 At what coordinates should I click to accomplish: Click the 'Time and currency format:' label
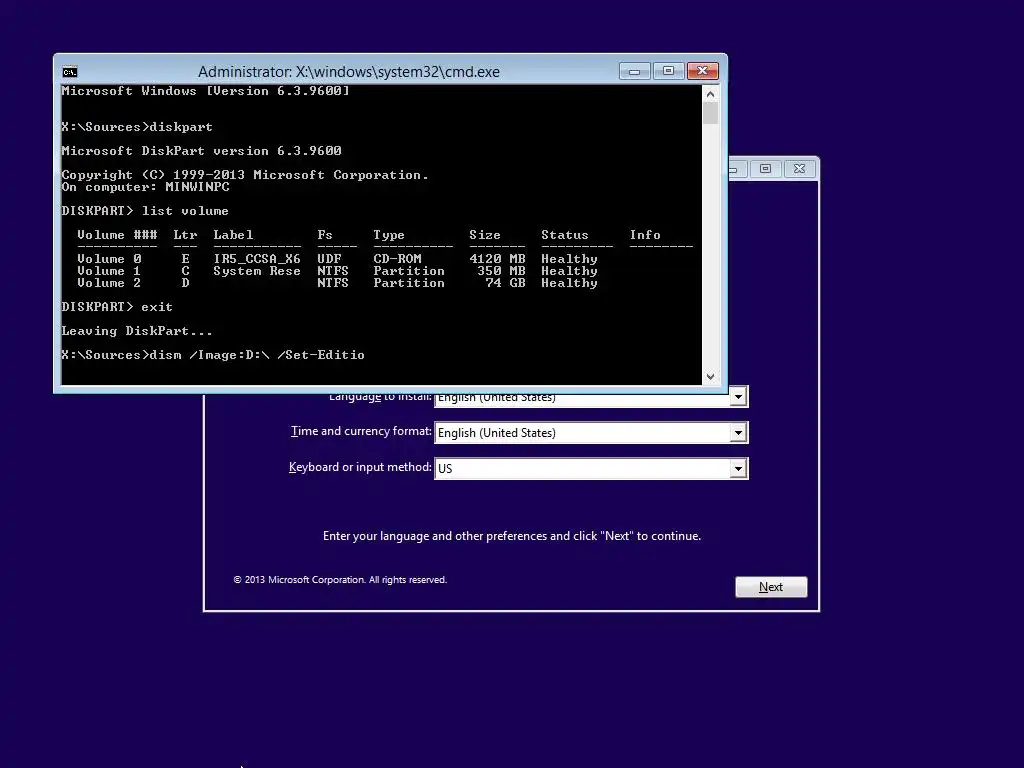pyautogui.click(x=361, y=431)
